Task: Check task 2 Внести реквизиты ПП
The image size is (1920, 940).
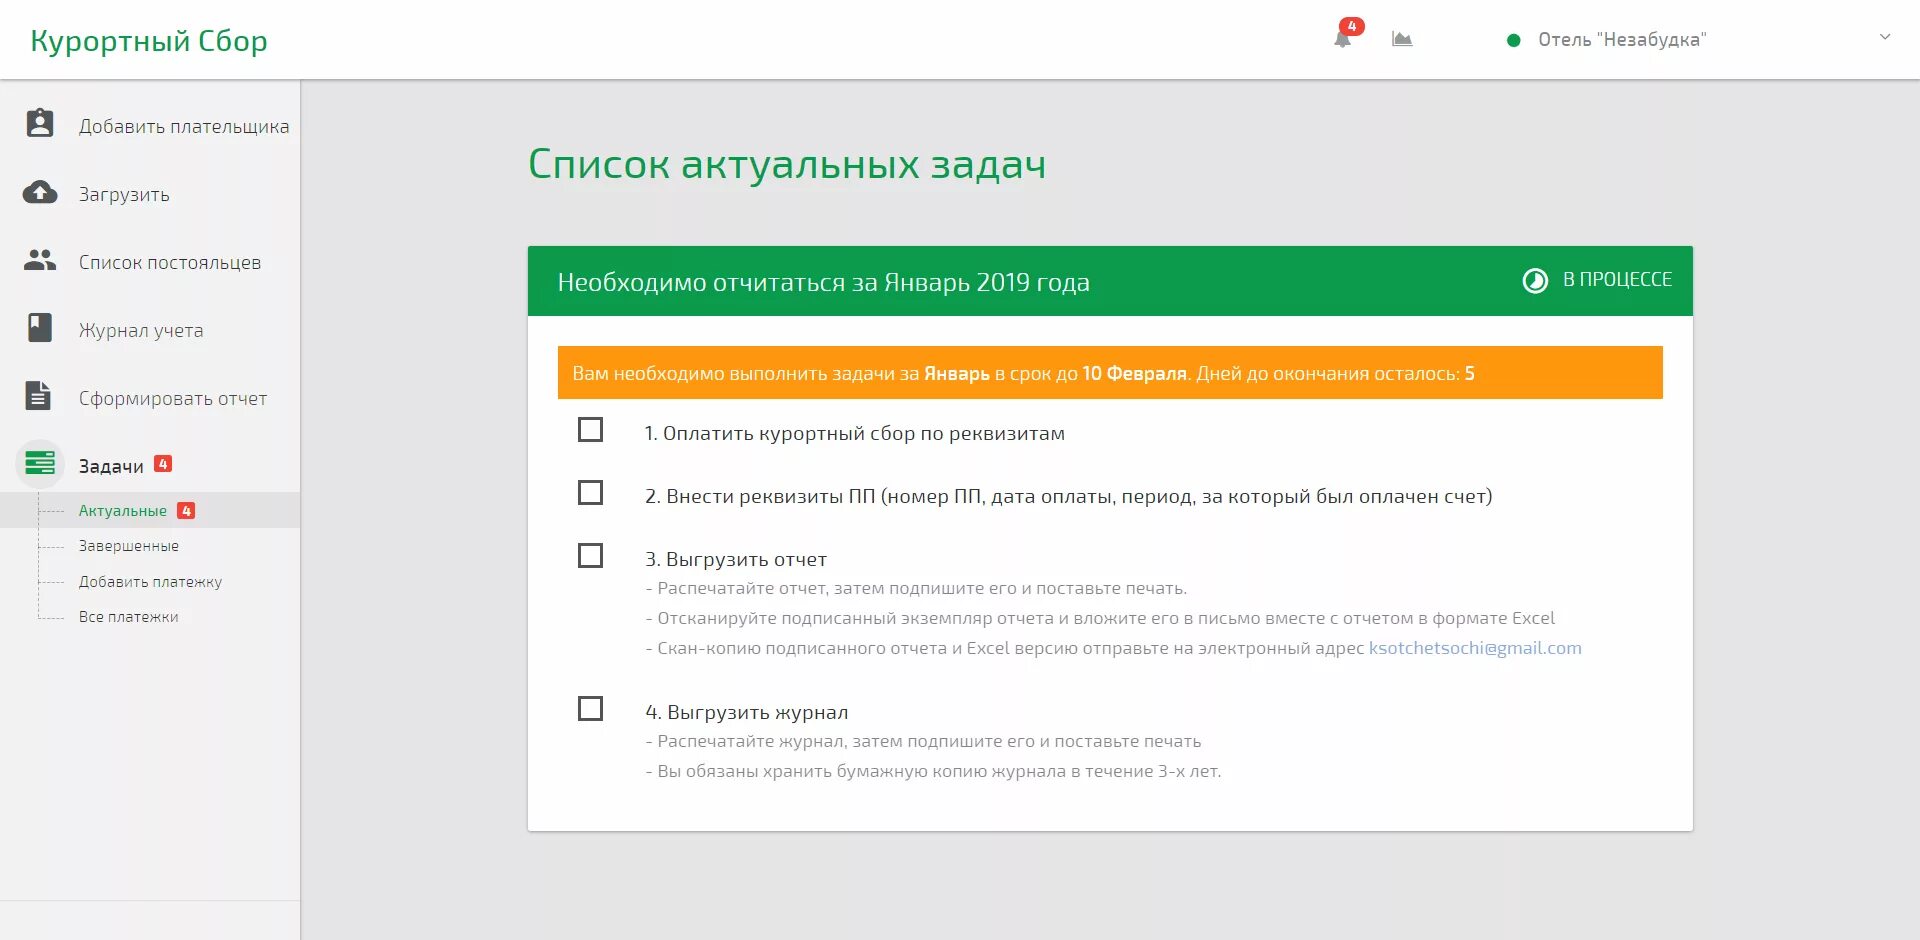Action: [x=591, y=493]
